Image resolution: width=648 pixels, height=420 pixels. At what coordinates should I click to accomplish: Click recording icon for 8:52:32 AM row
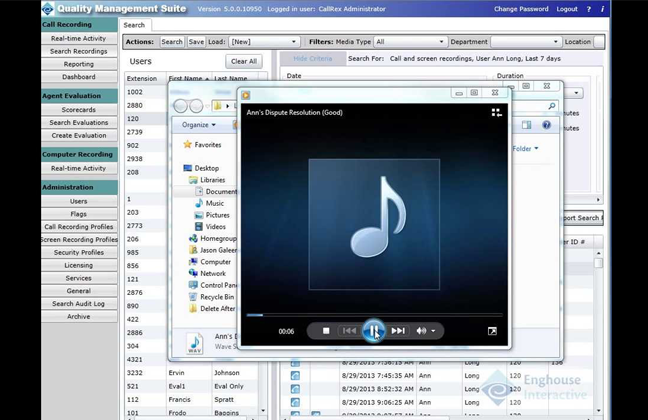click(x=295, y=389)
